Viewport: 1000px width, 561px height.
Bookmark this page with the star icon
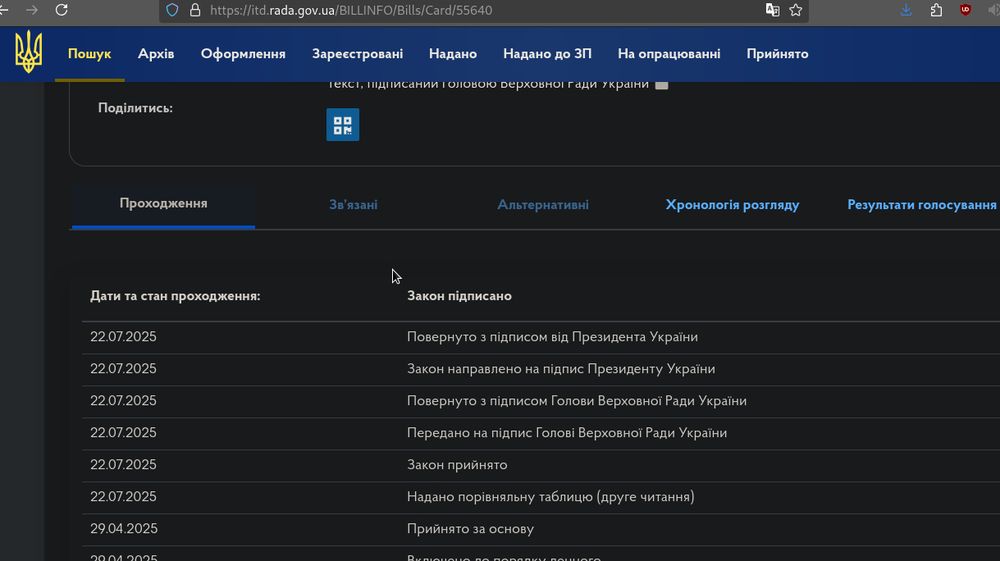point(795,10)
